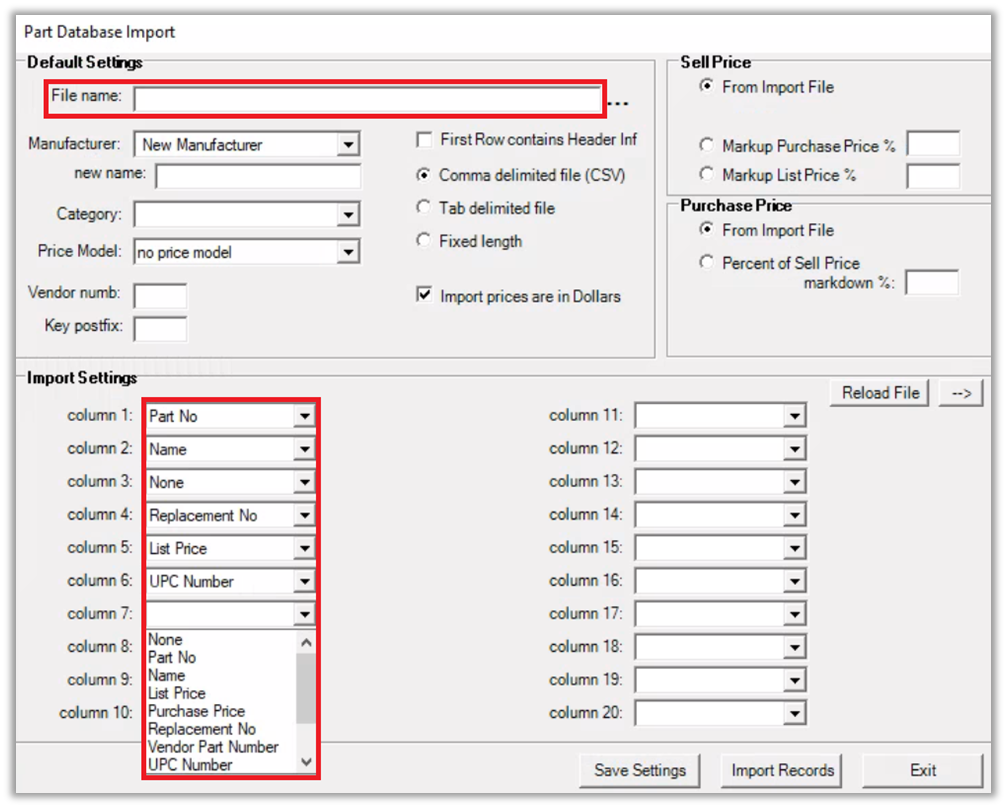Click the arrow button beside Reload File

coord(961,393)
